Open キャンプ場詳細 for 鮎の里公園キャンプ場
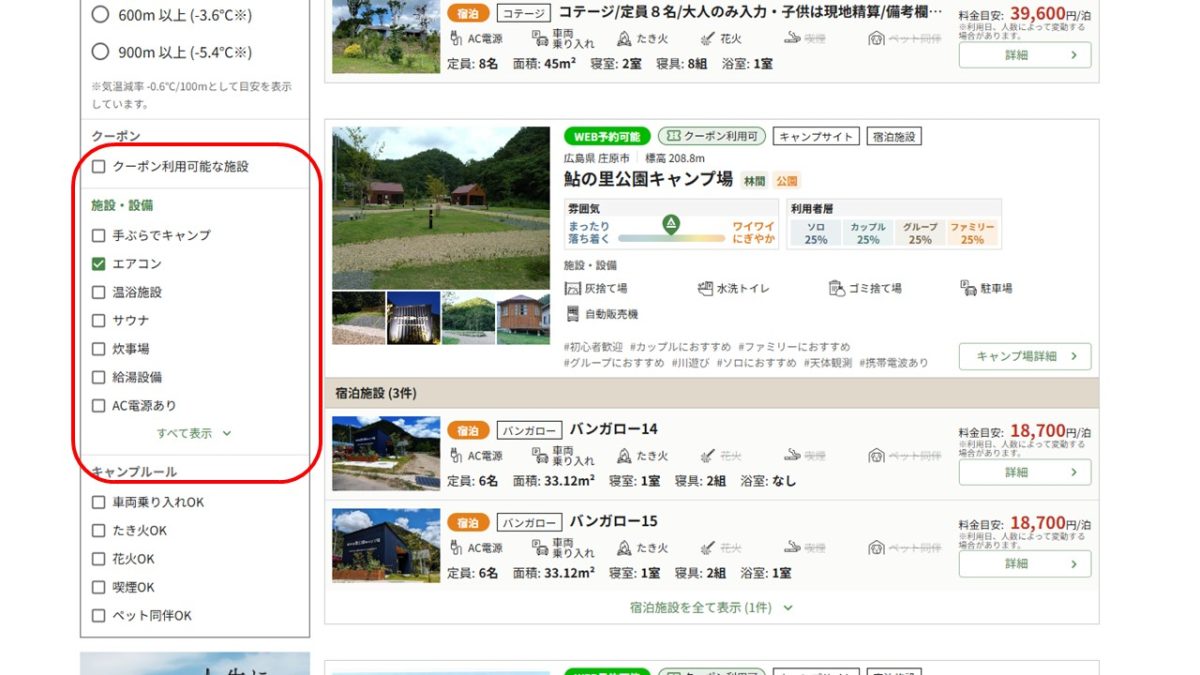This screenshot has width=1200, height=675. (x=1024, y=356)
